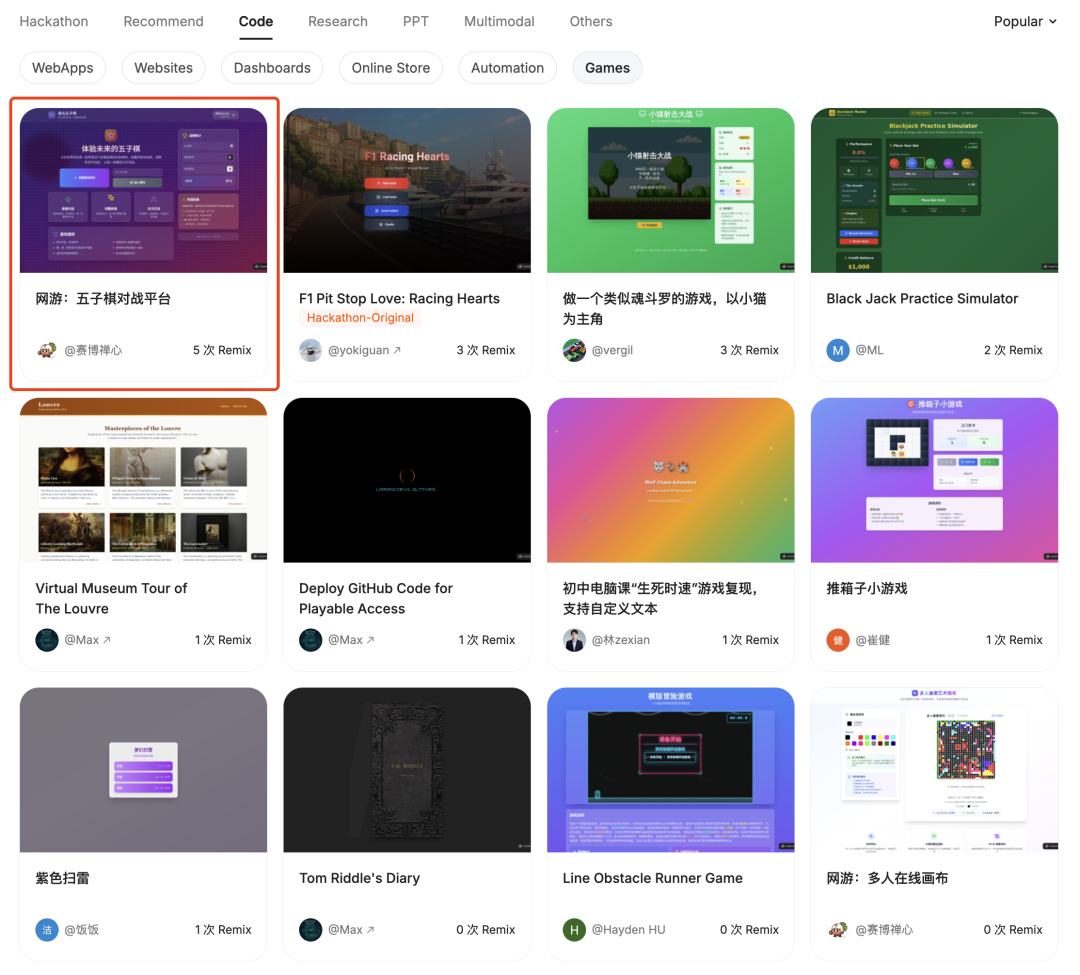Toggle the Automation filter chip
This screenshot has width=1080, height=975.
(508, 68)
